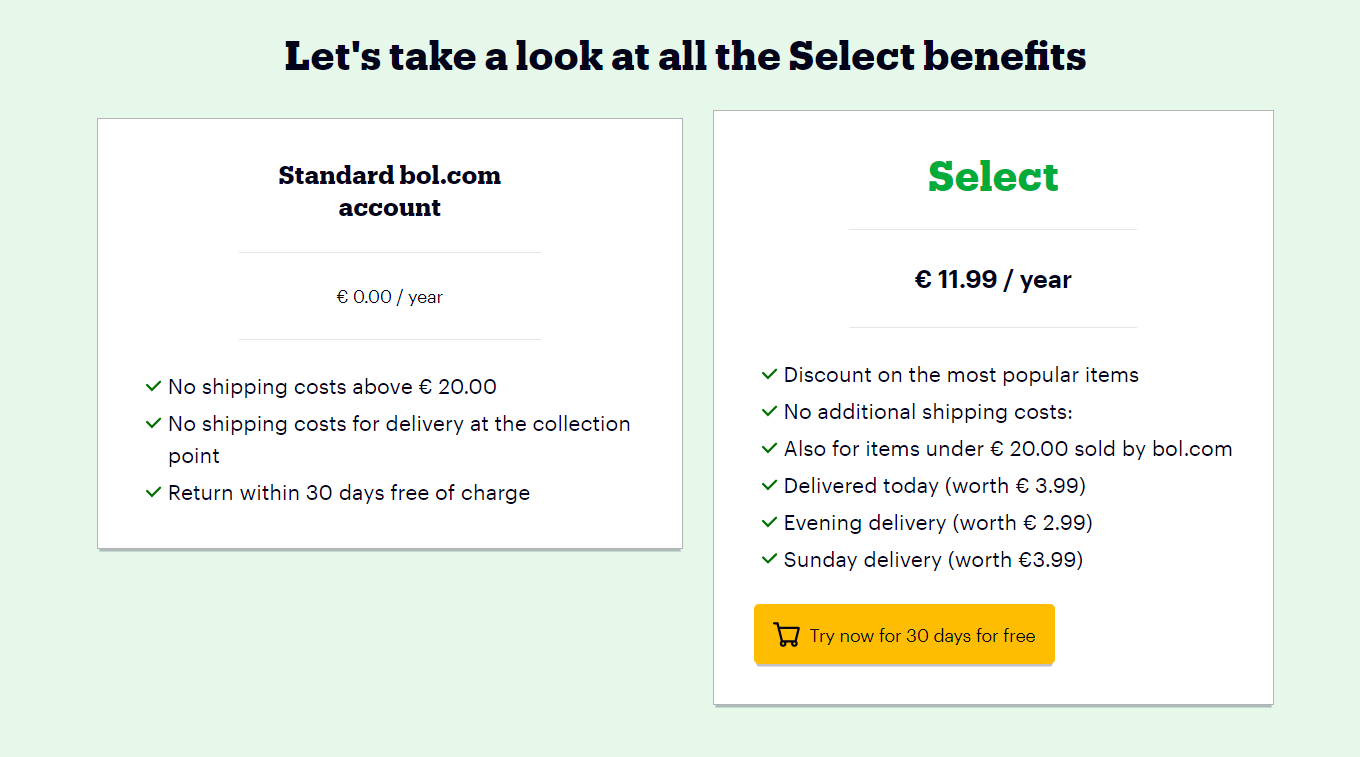Click the checkmark next to "Return within 30 days free of charge"
This screenshot has height=757, width=1360.
click(154, 492)
